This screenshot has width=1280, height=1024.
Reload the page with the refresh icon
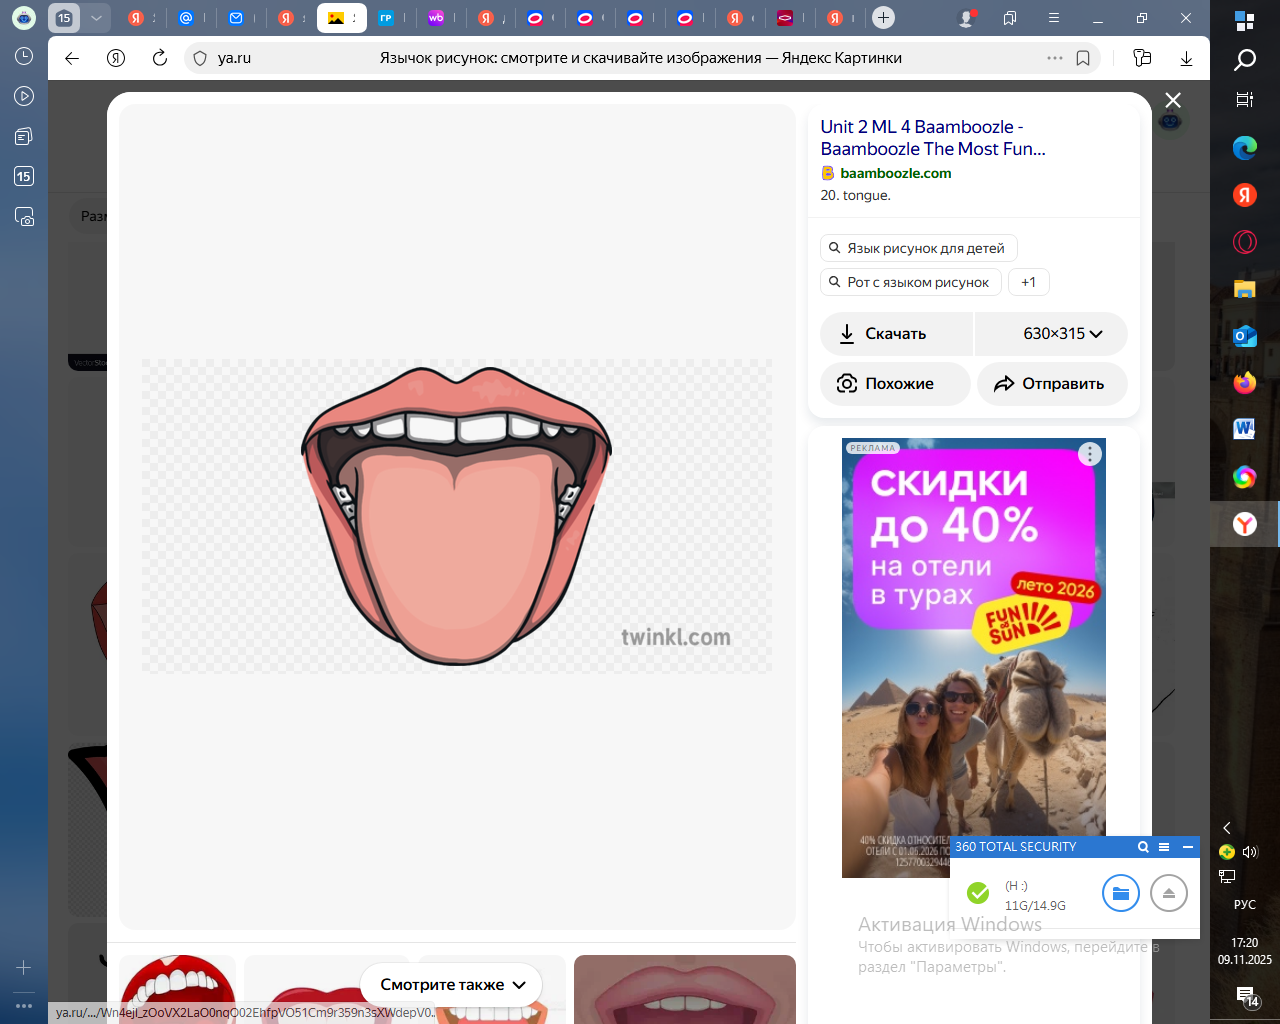(159, 58)
